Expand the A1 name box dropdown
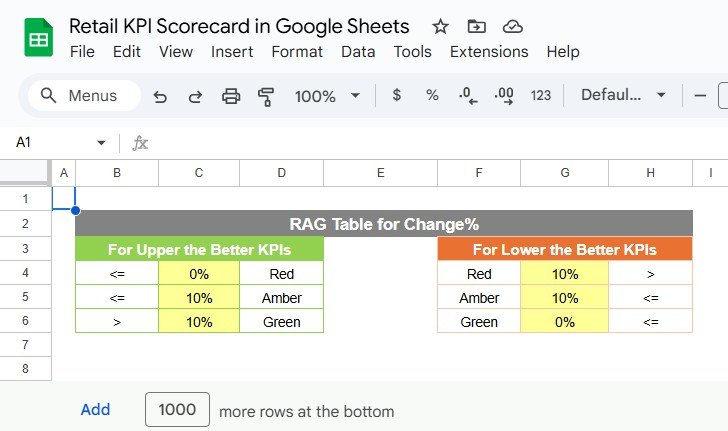Viewport: 728px width, 431px height. tap(101, 143)
